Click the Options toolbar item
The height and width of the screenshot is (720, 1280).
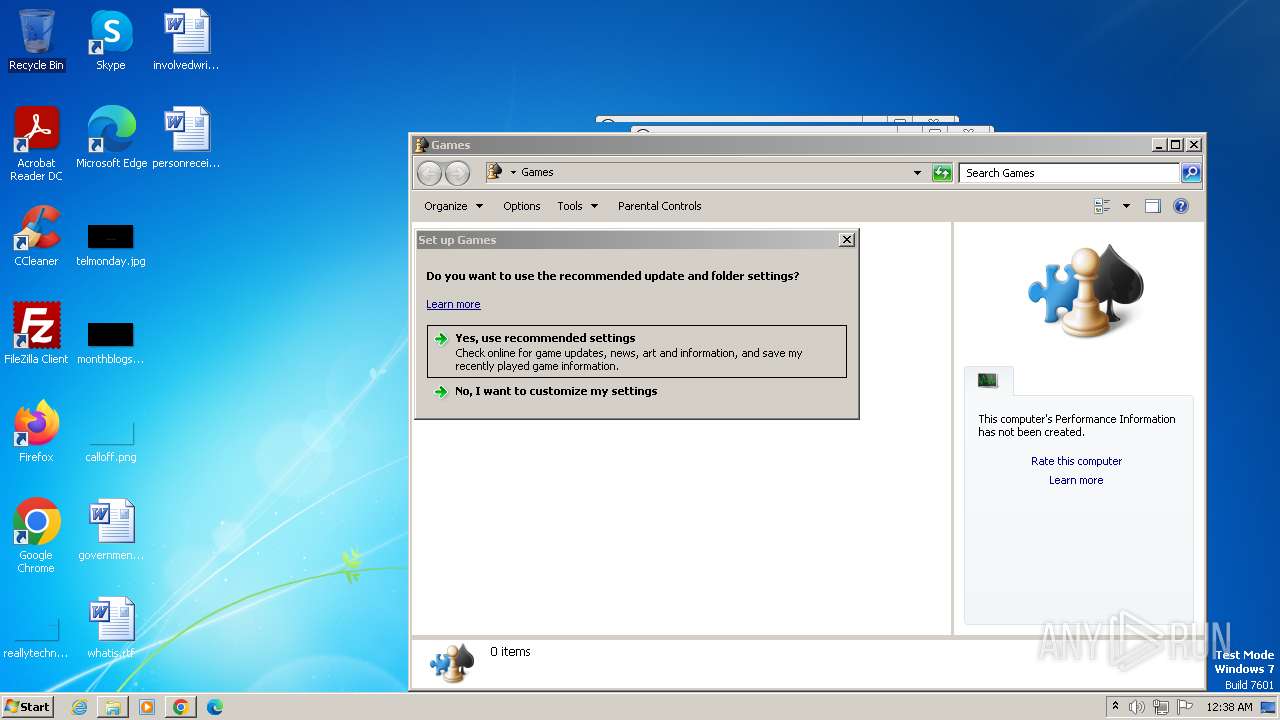[521, 206]
